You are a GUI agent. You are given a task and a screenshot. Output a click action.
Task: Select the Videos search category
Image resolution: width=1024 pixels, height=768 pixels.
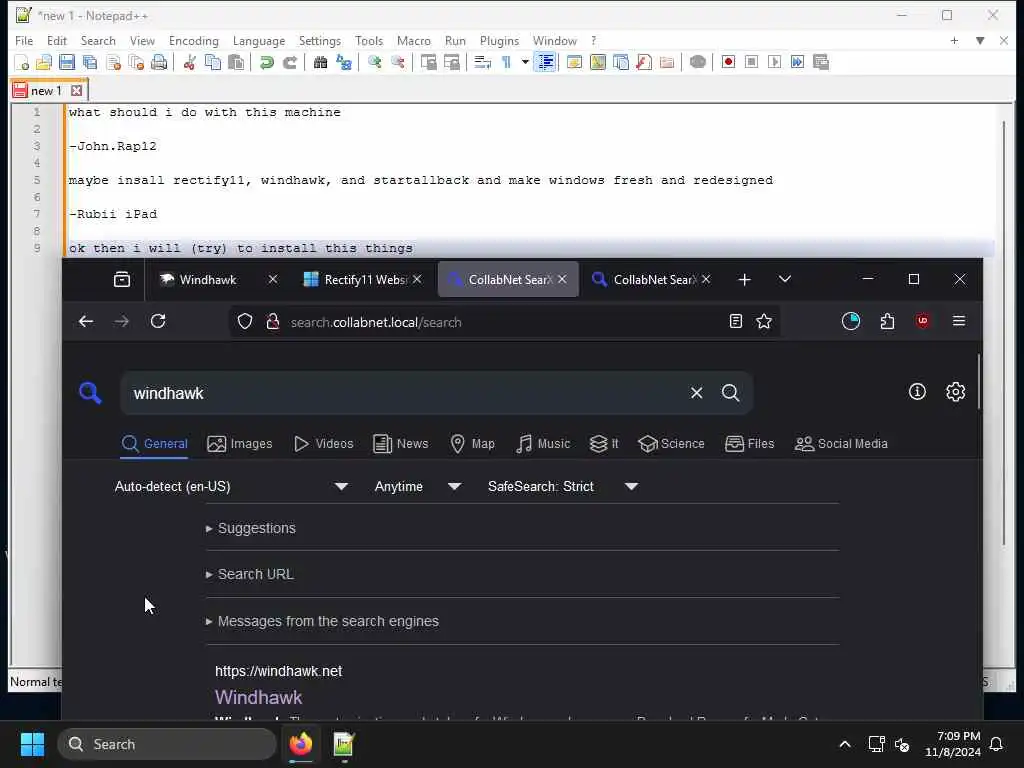[324, 444]
